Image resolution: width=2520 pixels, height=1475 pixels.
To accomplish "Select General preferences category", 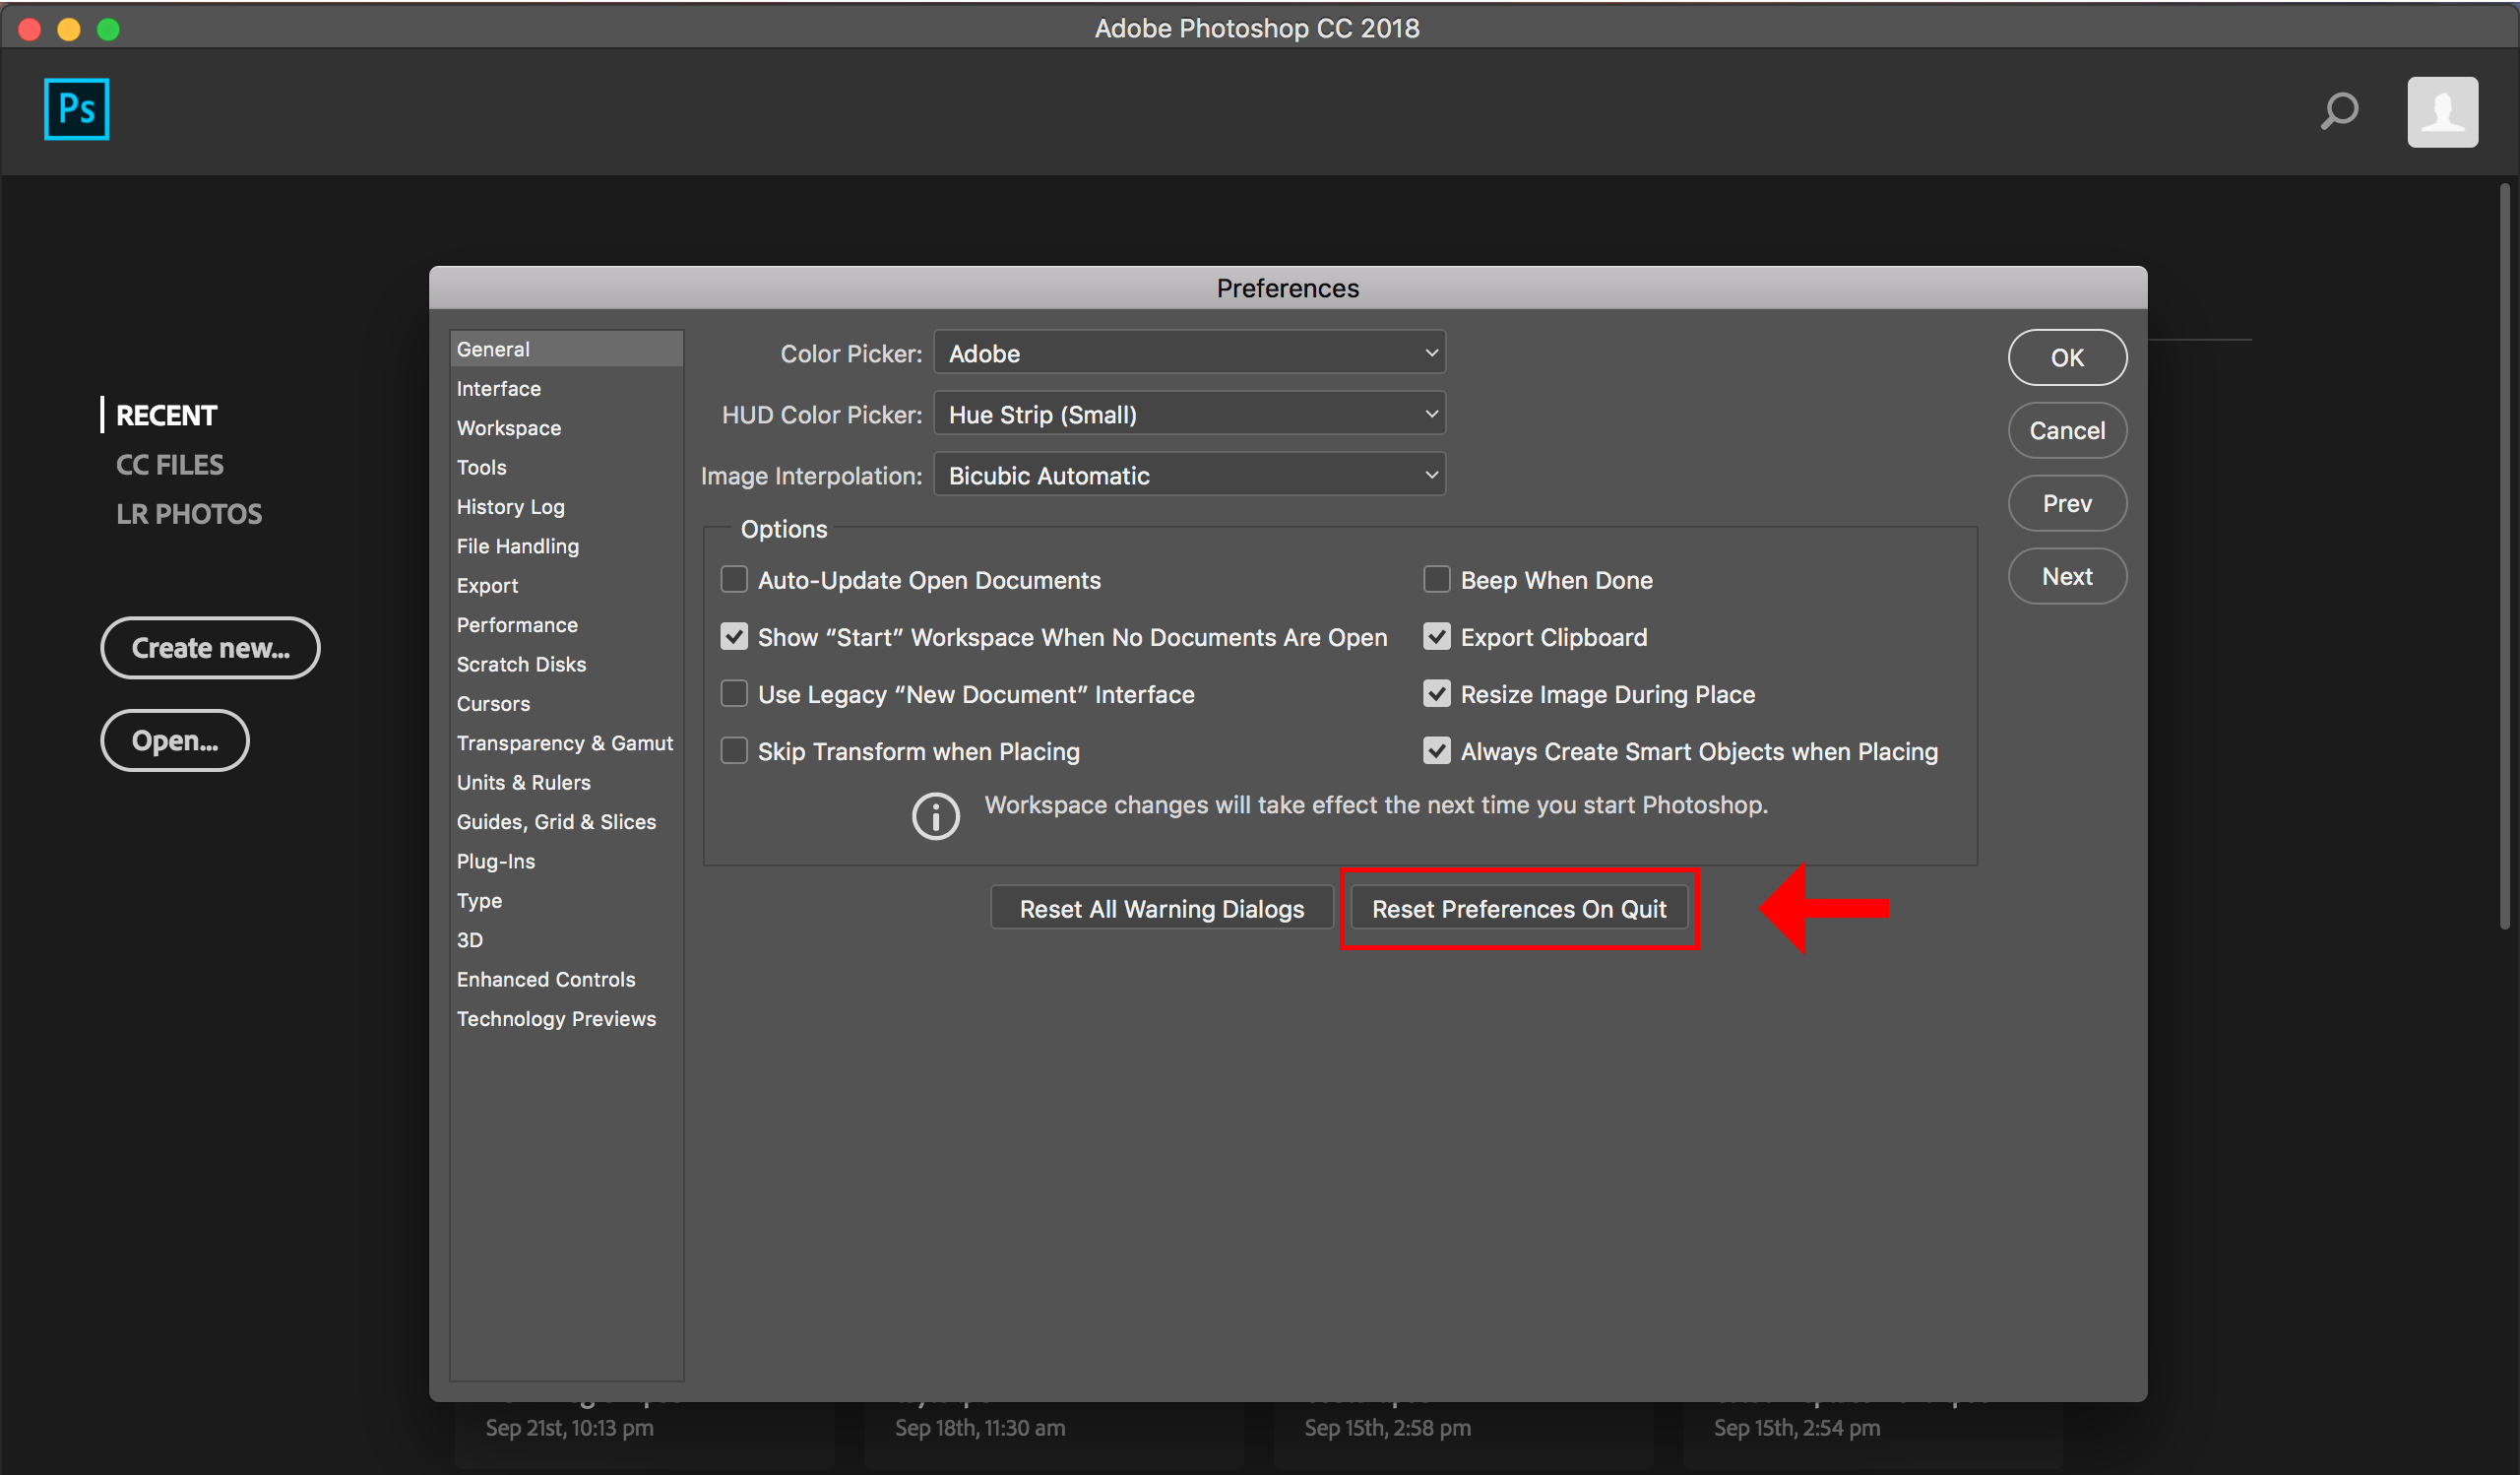I will 566,349.
